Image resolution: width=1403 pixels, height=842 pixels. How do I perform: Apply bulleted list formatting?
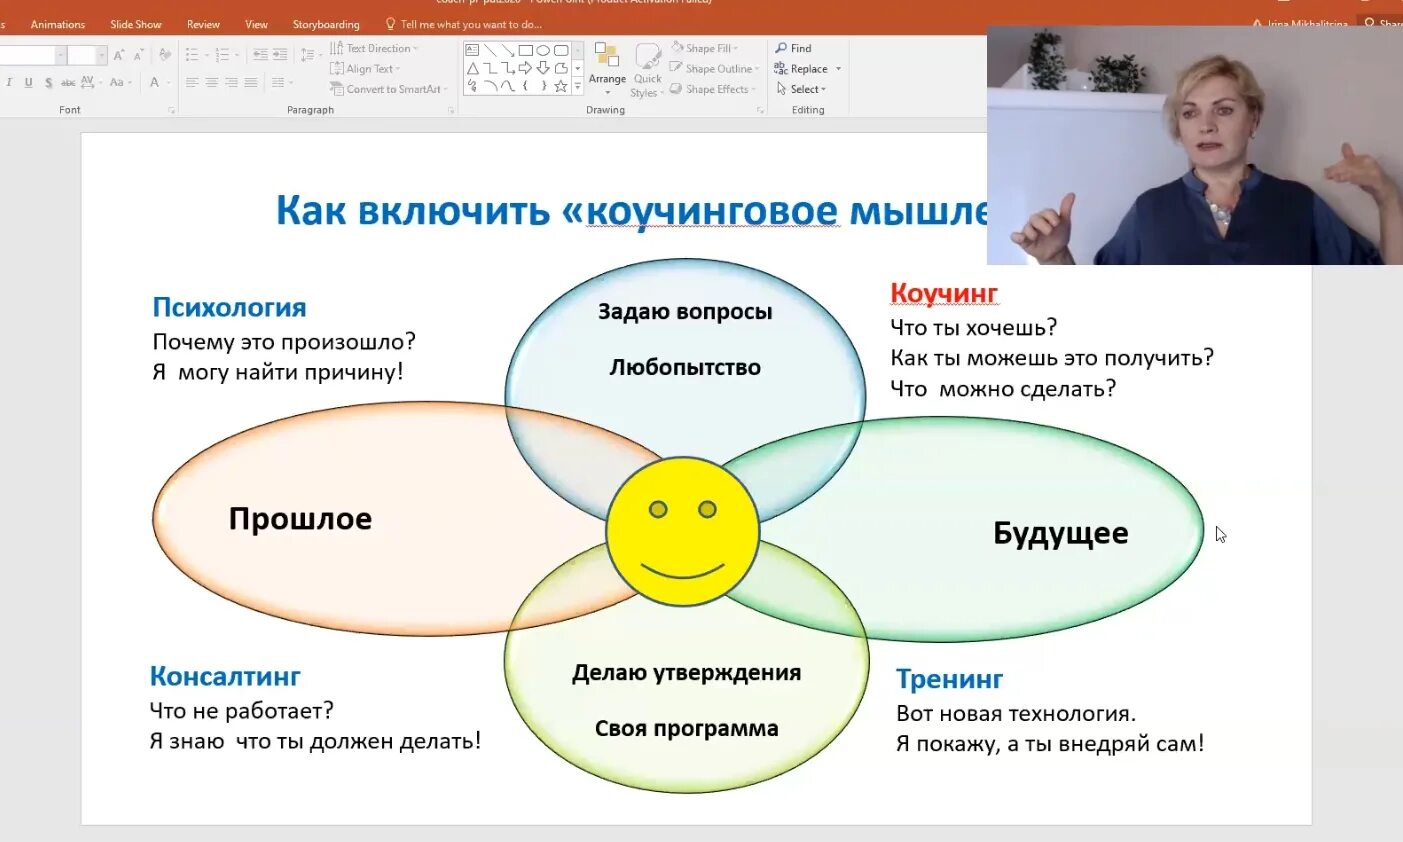[193, 55]
